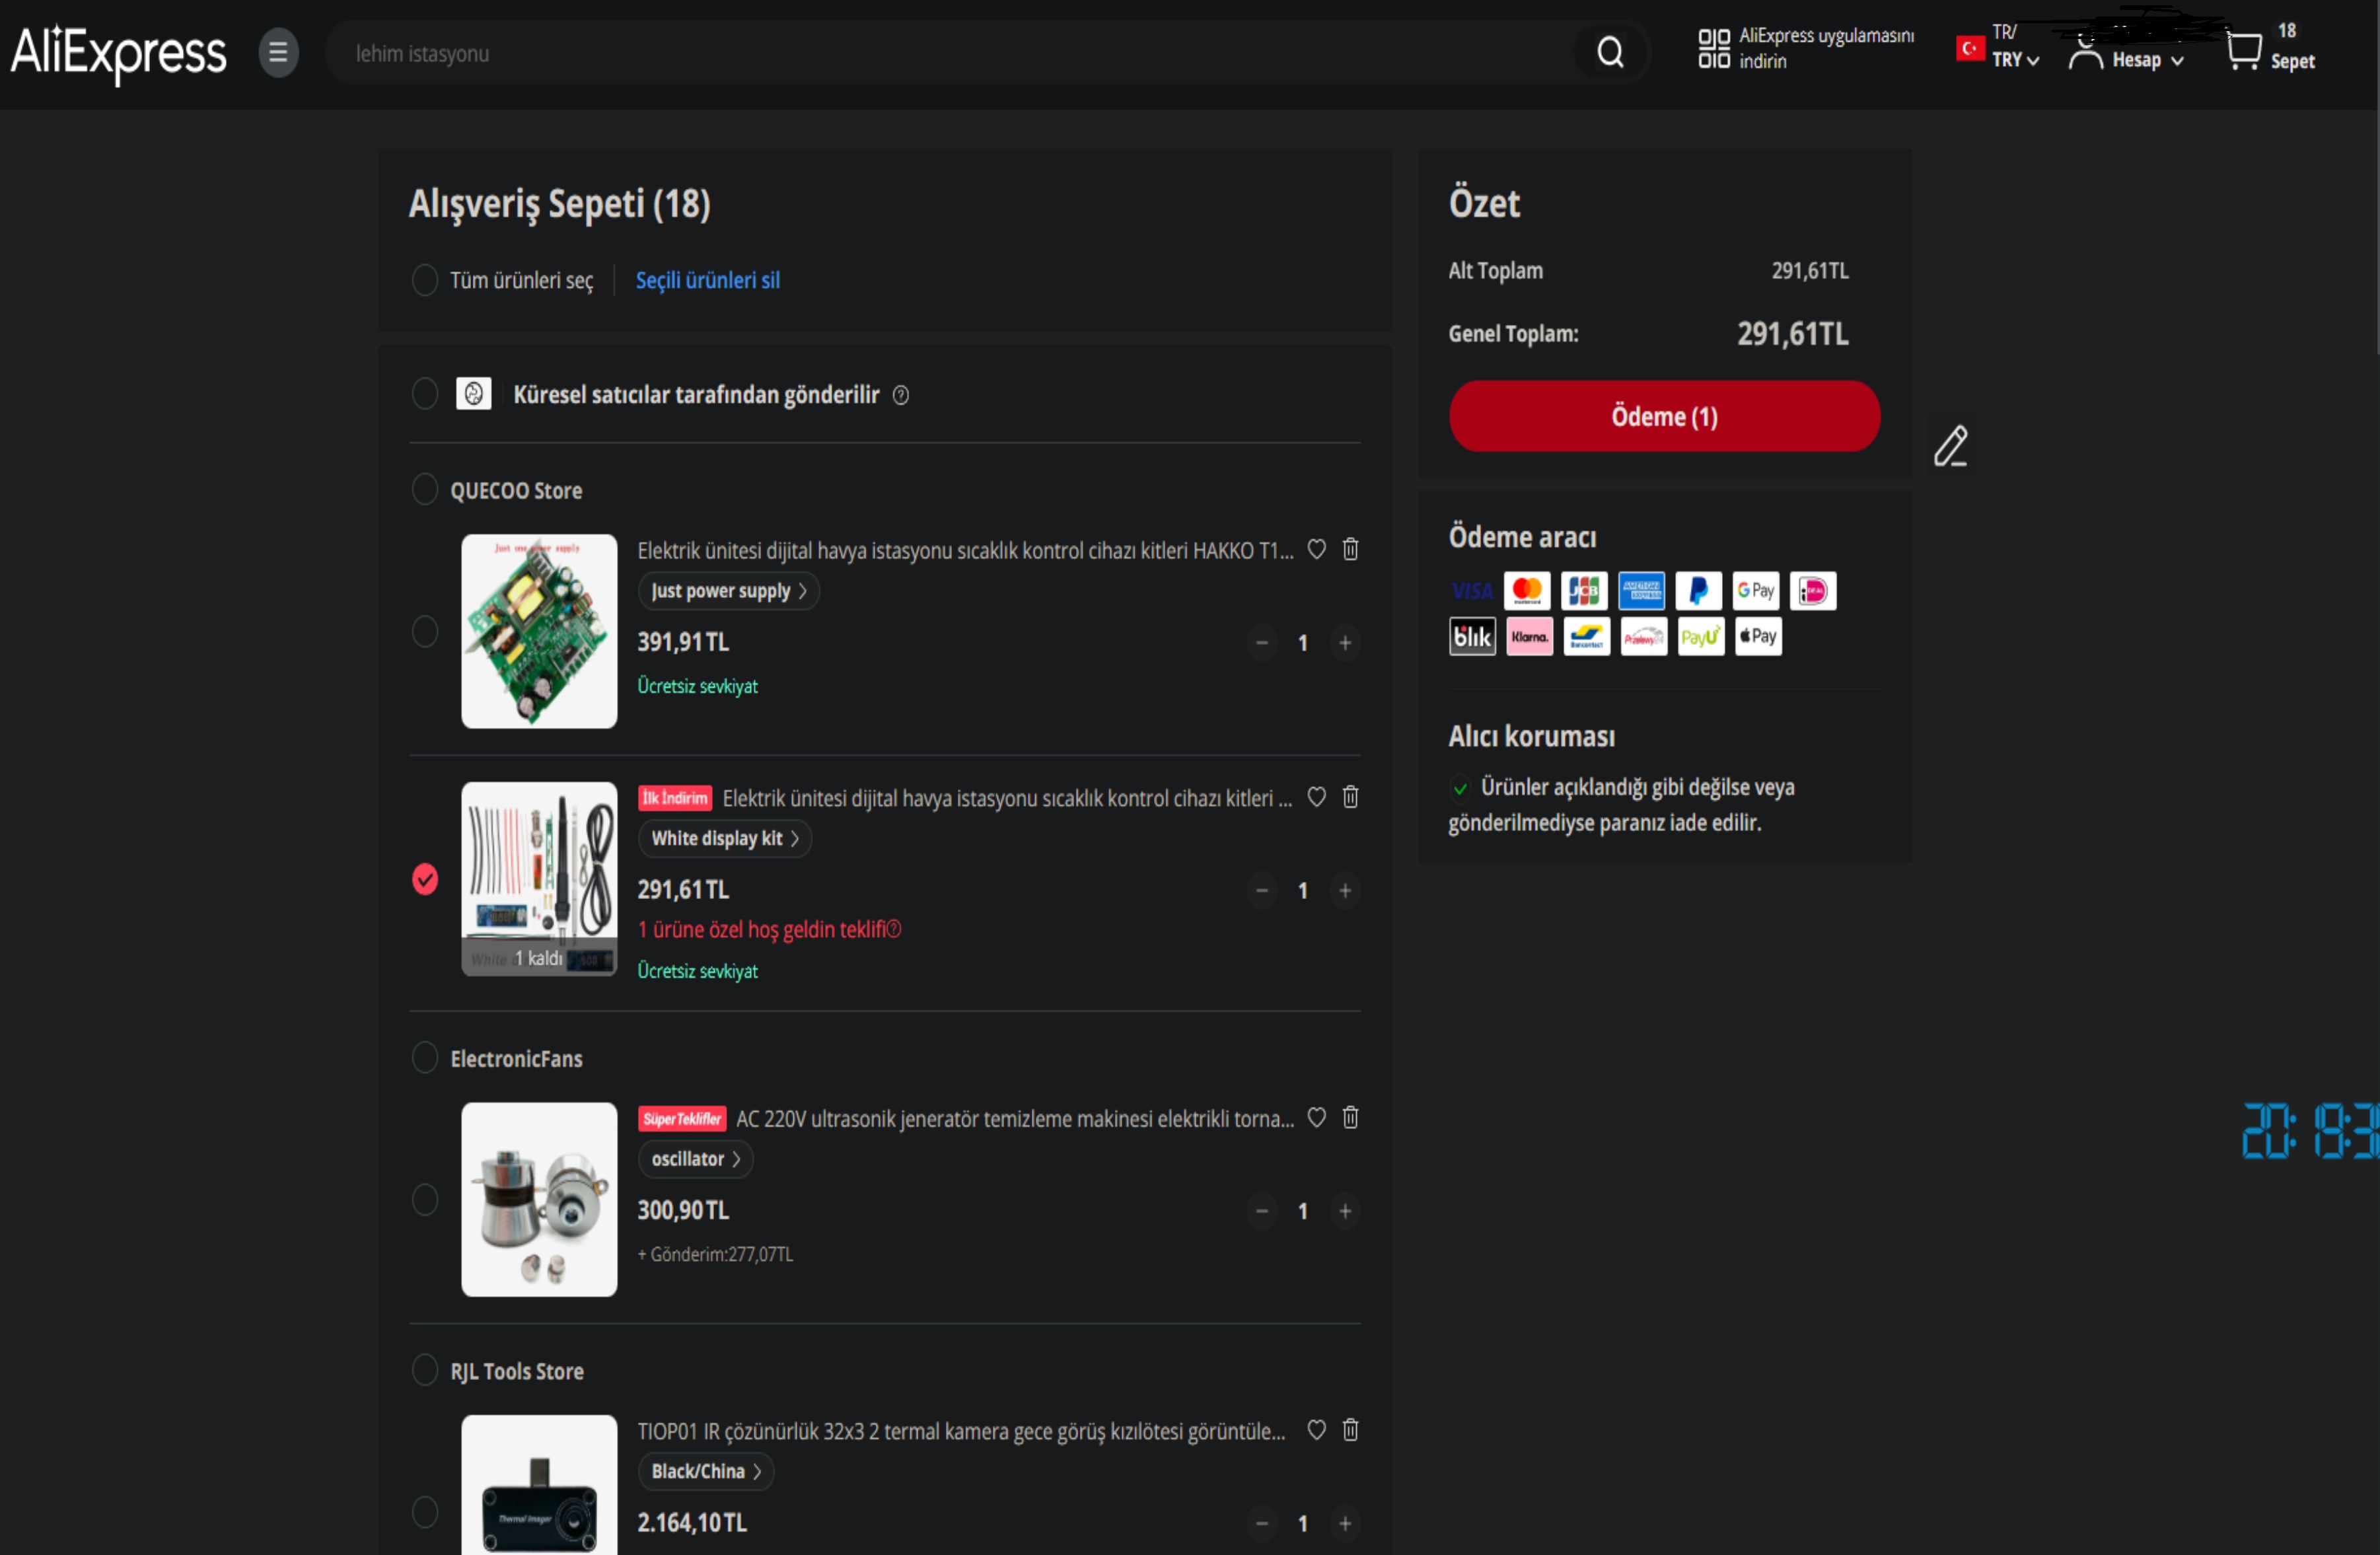Decrease quantity of White display kit
Image resolution: width=2380 pixels, height=1555 pixels.
(1262, 890)
